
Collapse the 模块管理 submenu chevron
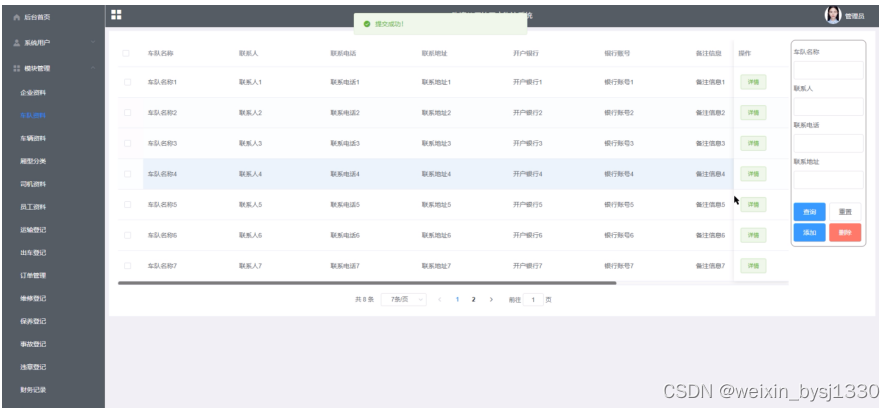(x=93, y=68)
